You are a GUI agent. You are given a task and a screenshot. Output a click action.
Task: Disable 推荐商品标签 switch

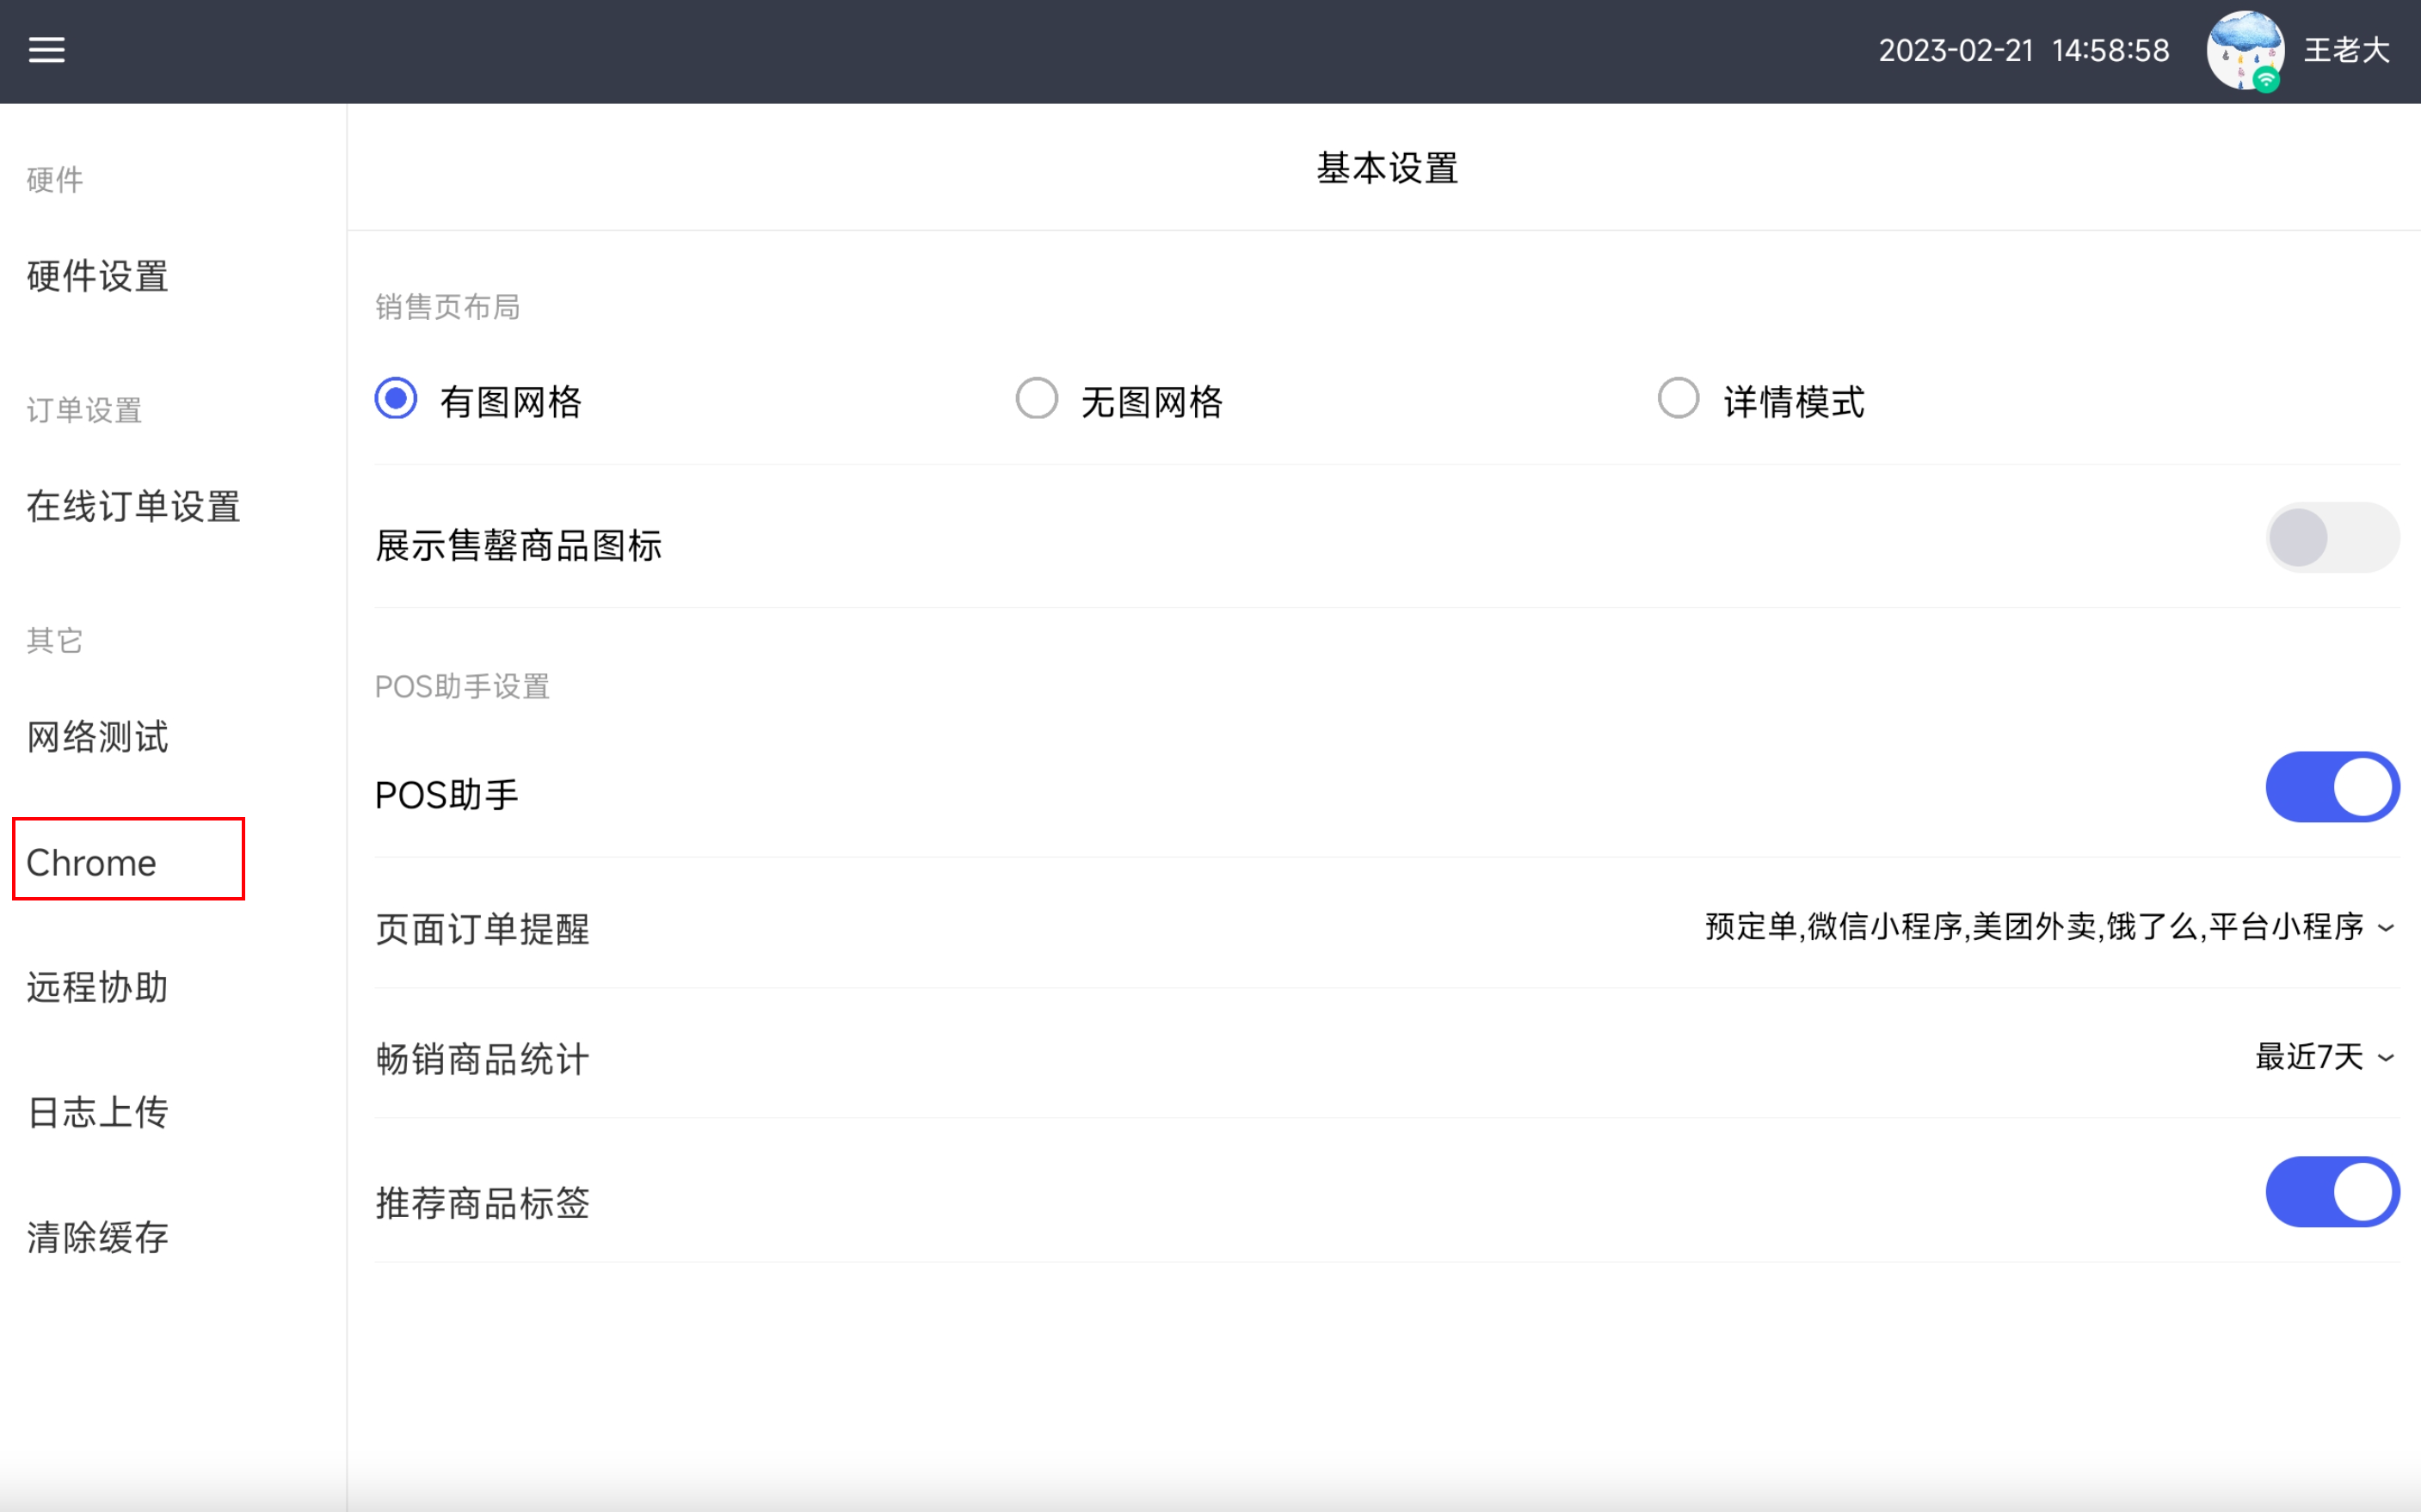[x=2332, y=1192]
